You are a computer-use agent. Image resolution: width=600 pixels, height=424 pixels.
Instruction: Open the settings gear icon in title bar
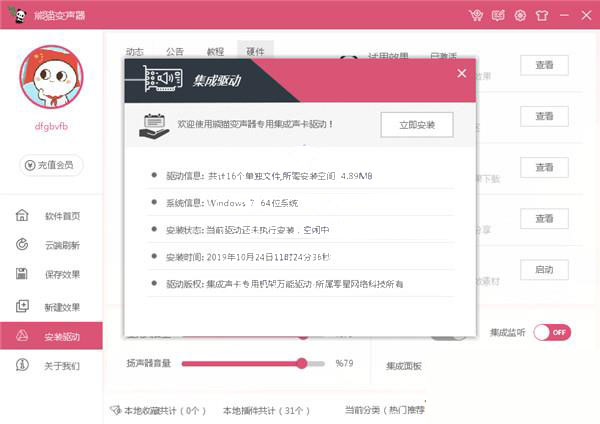pos(520,15)
